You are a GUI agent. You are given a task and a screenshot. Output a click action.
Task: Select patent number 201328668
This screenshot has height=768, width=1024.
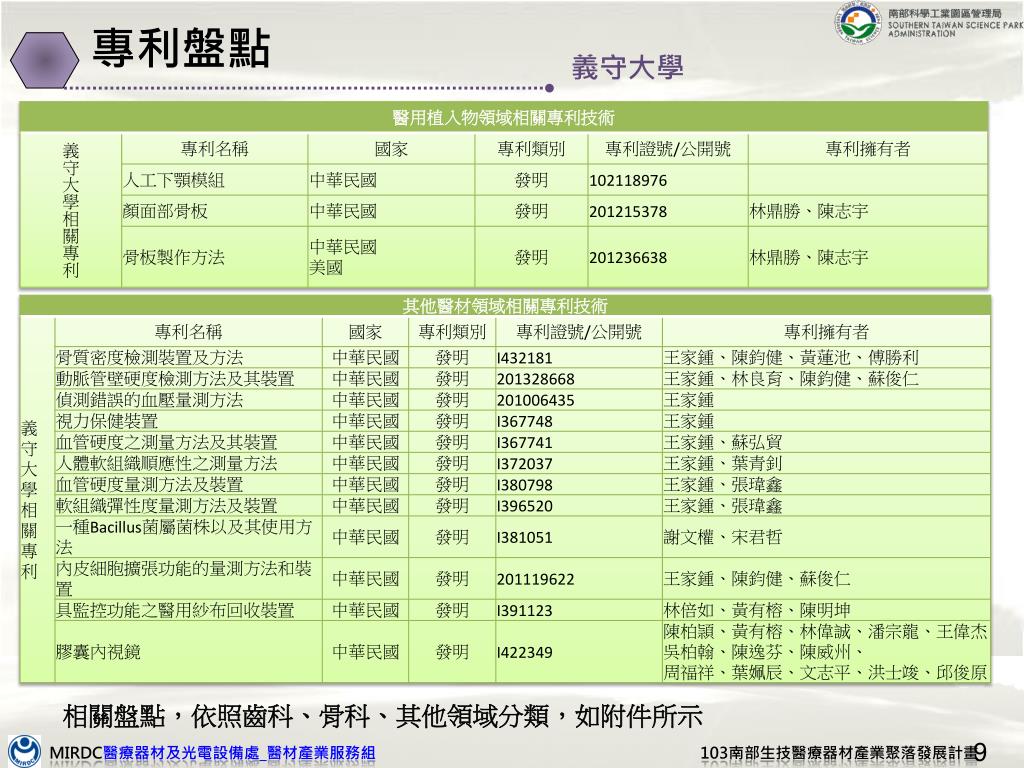(x=536, y=379)
